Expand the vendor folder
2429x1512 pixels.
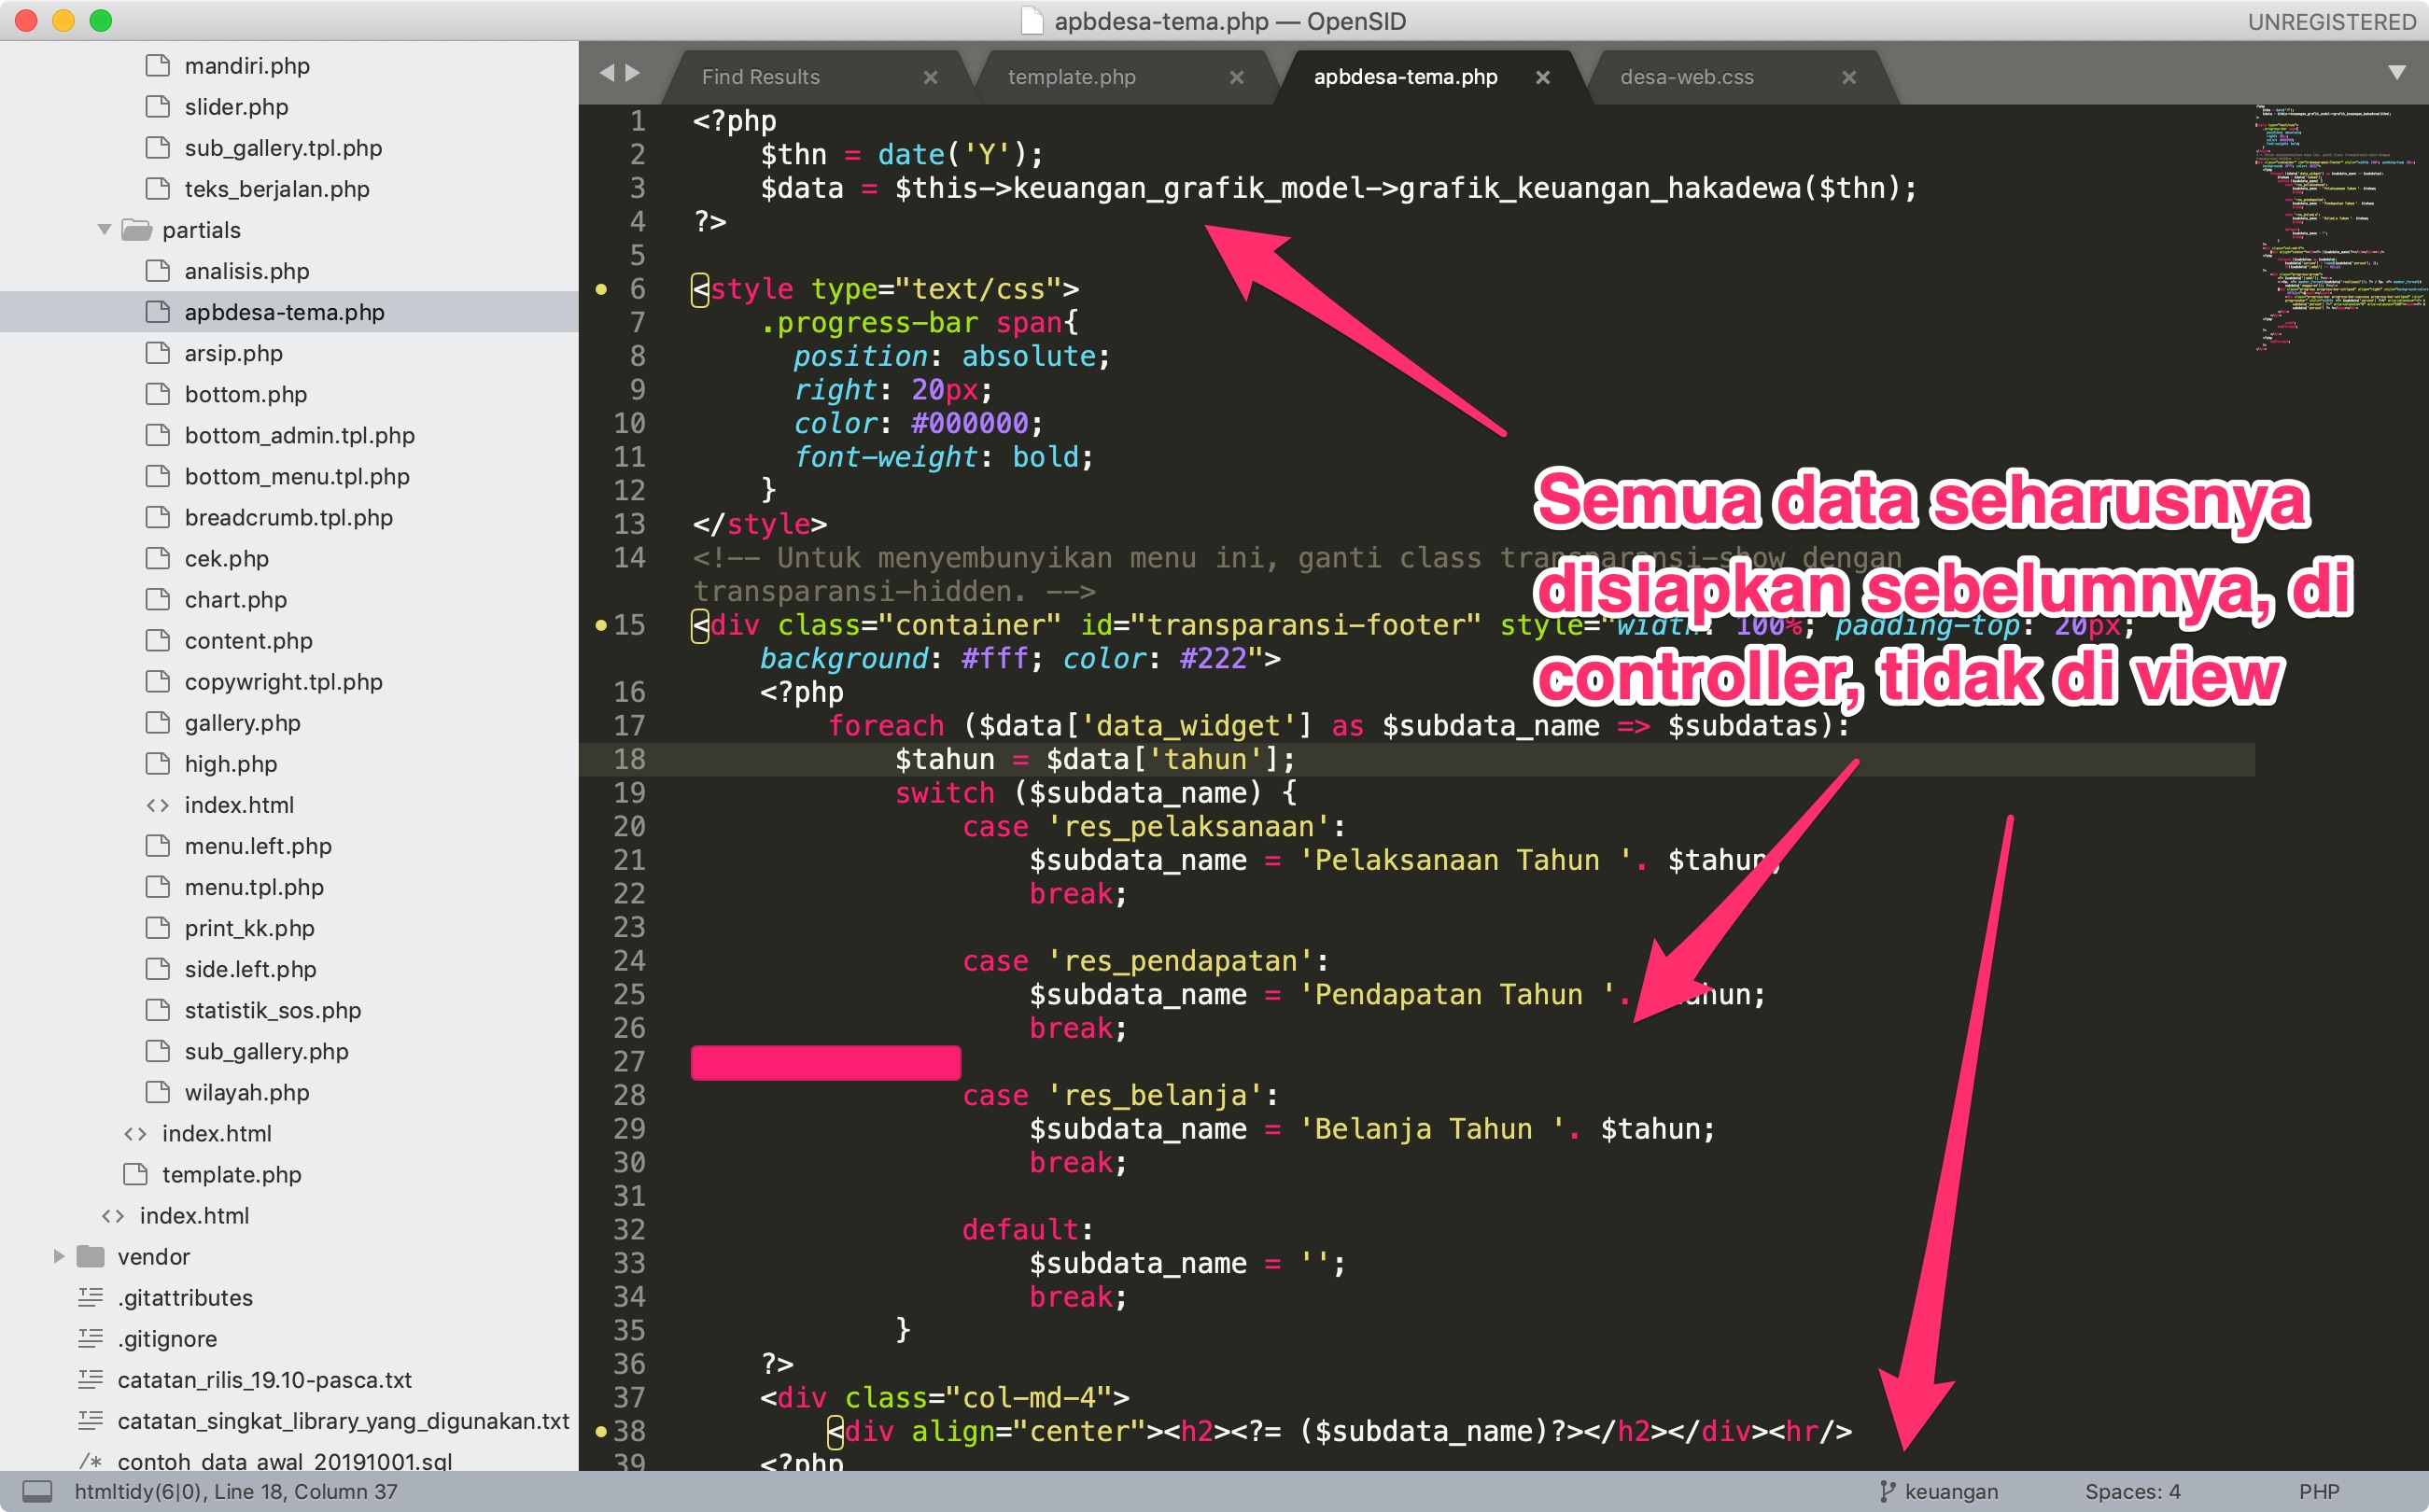tap(57, 1257)
